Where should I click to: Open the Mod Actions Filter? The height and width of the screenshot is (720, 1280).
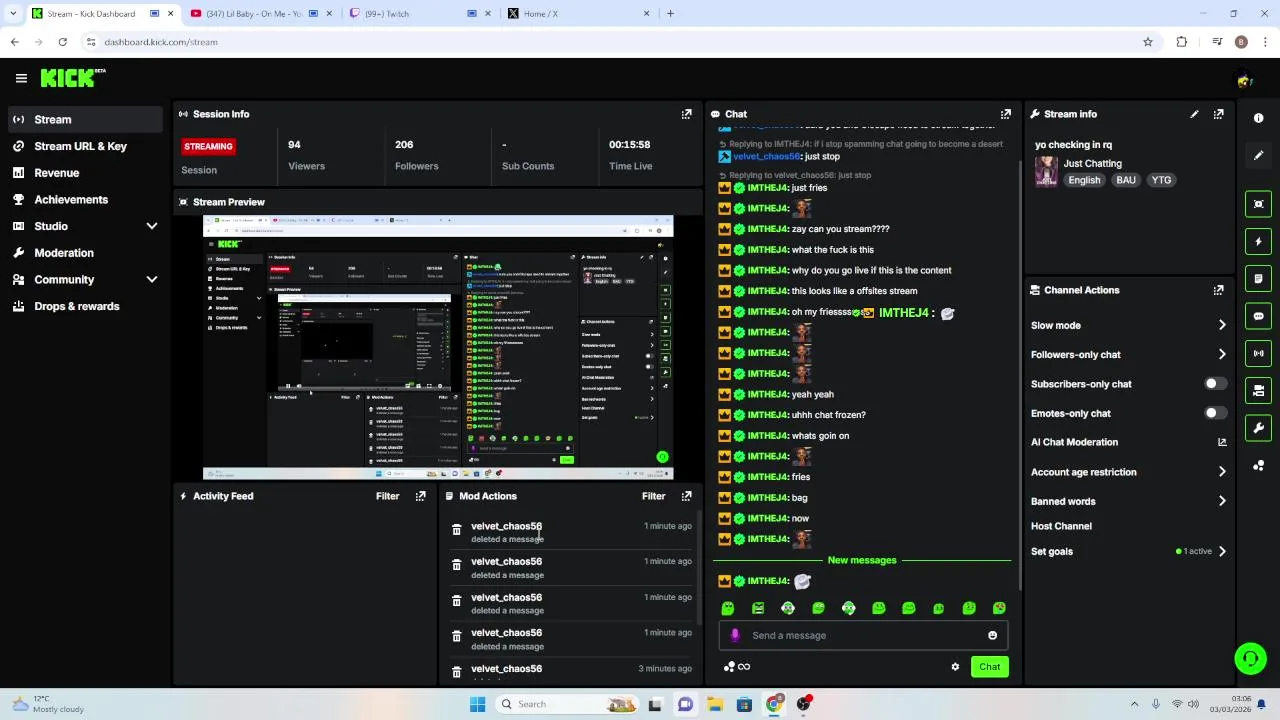click(653, 496)
